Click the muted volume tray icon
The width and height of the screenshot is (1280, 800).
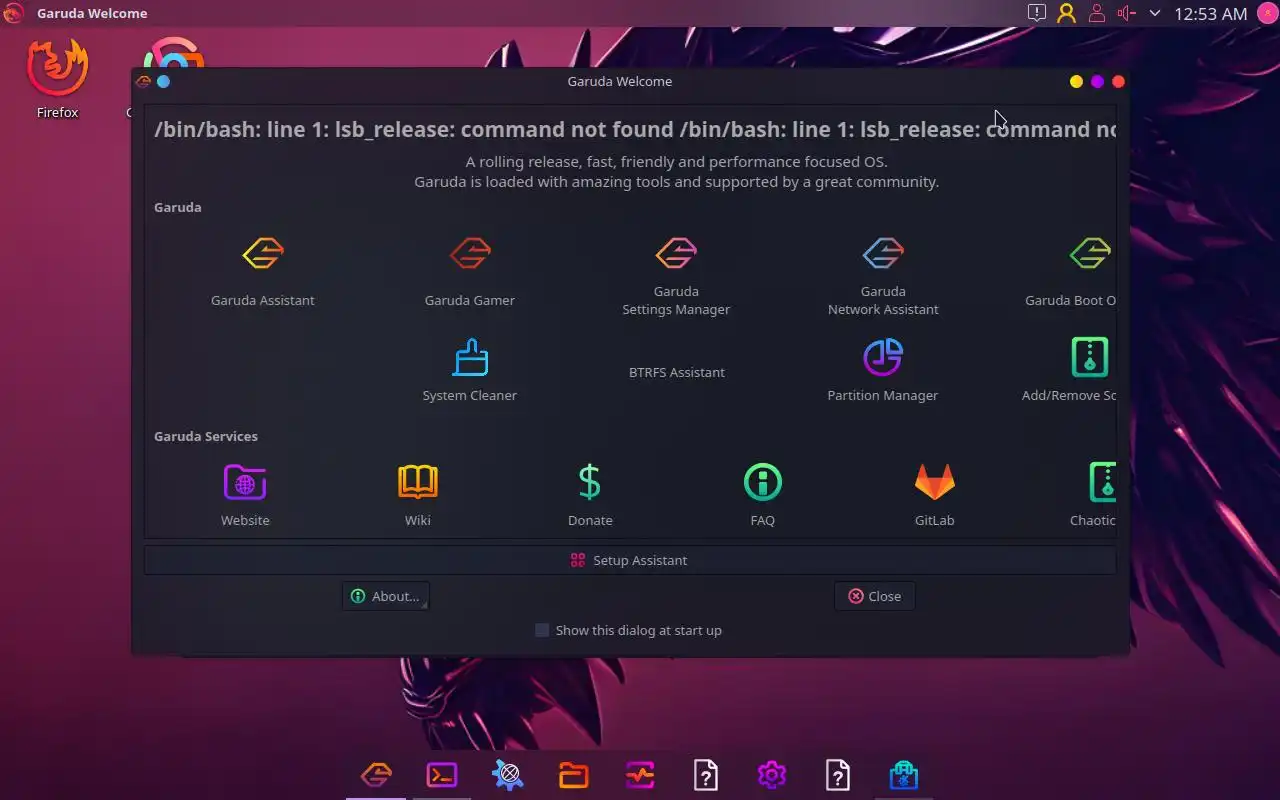coord(1127,13)
